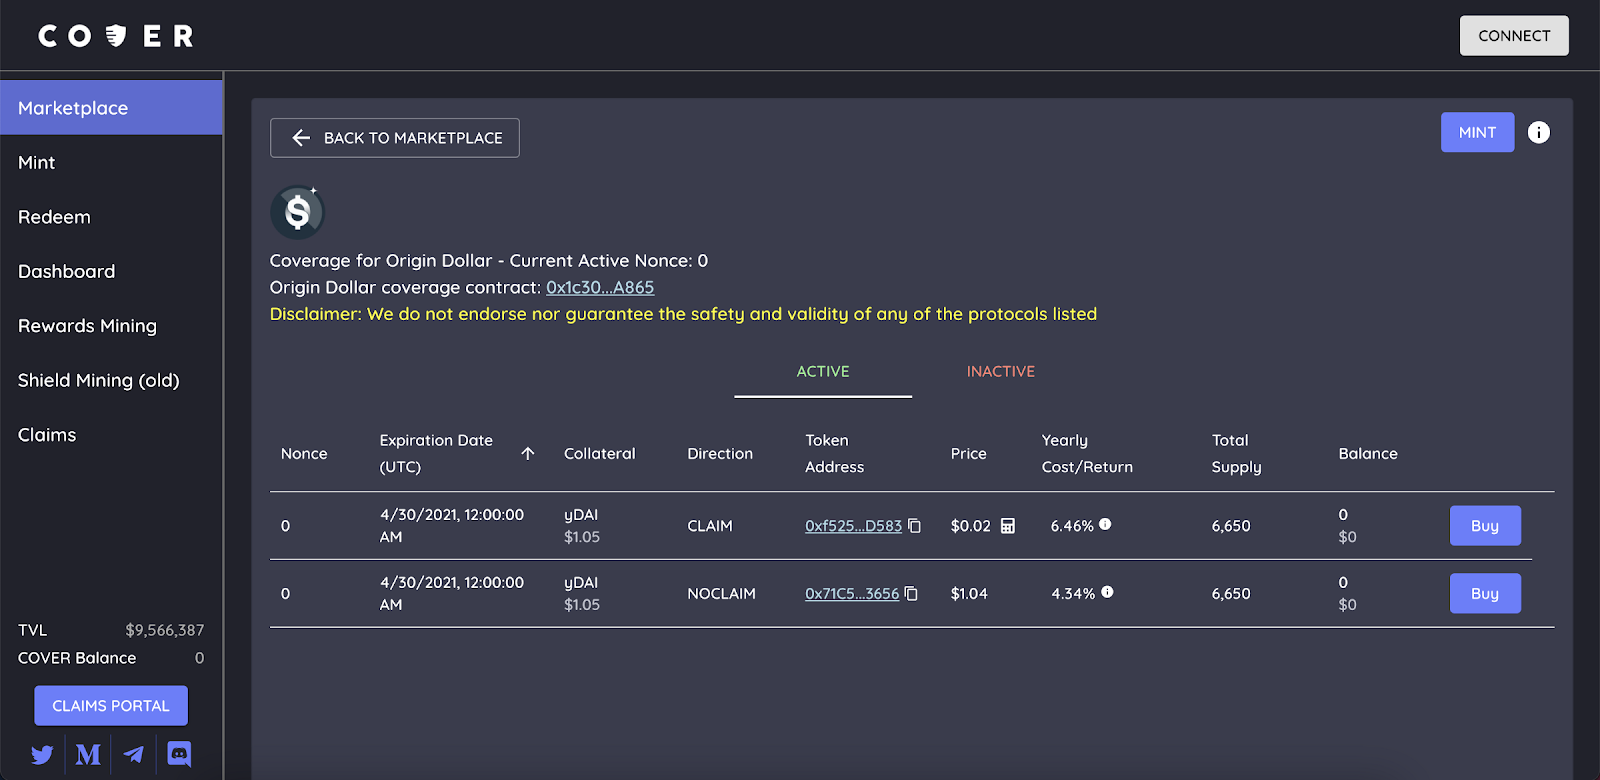
Task: Open Claims in the sidebar
Action: point(111,435)
